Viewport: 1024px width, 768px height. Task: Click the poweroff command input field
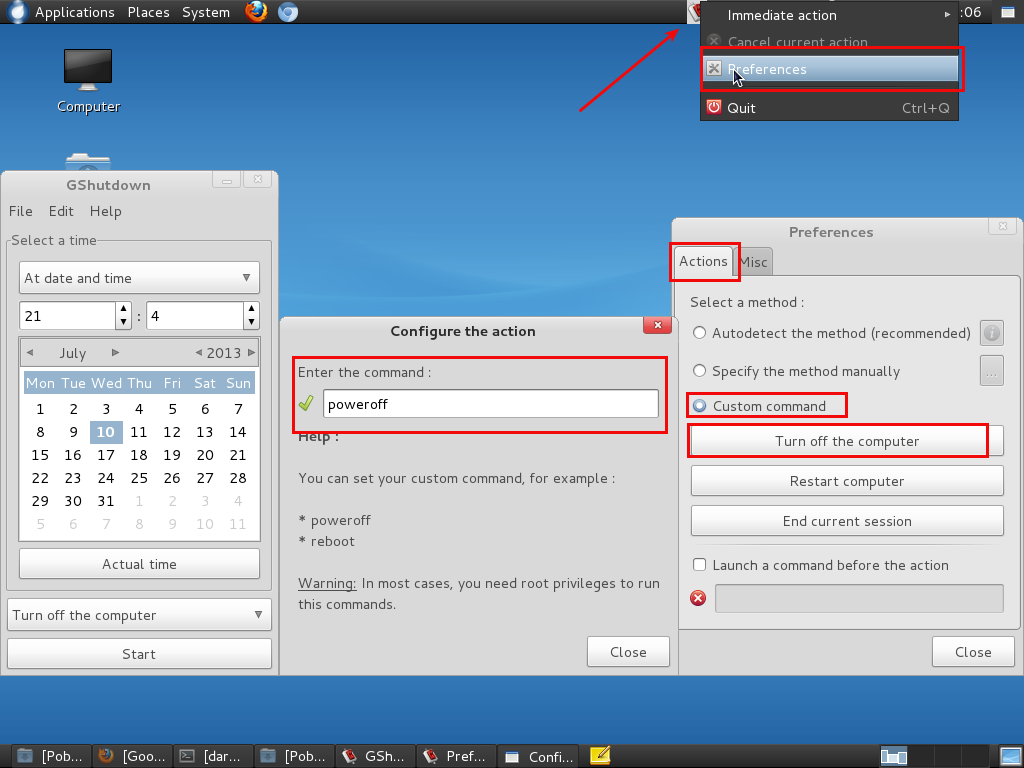pos(490,404)
